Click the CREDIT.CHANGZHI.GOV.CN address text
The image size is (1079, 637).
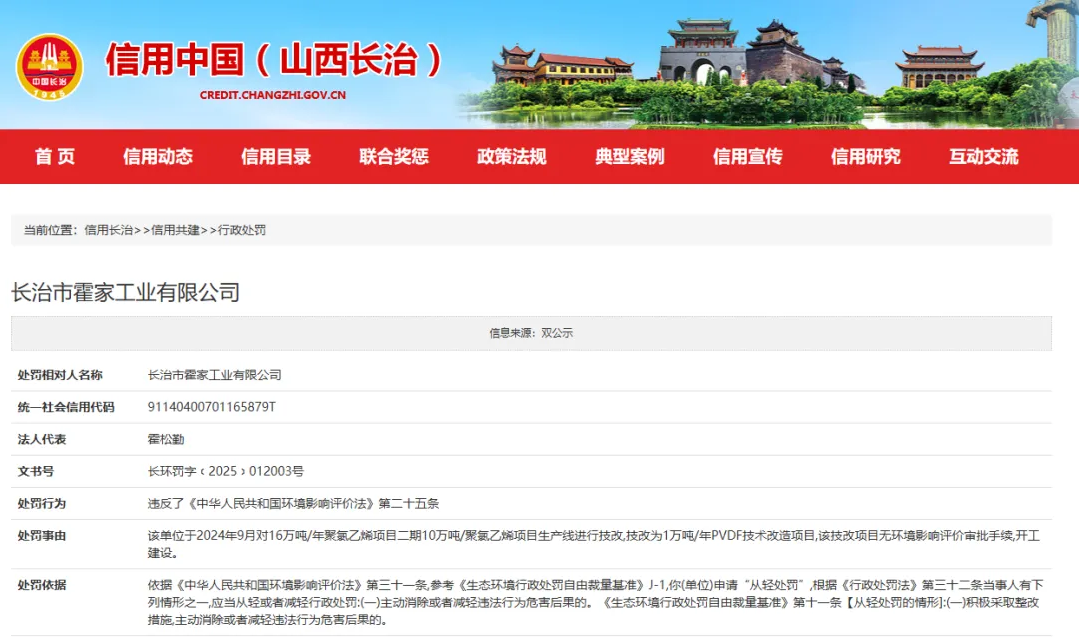tap(273, 95)
